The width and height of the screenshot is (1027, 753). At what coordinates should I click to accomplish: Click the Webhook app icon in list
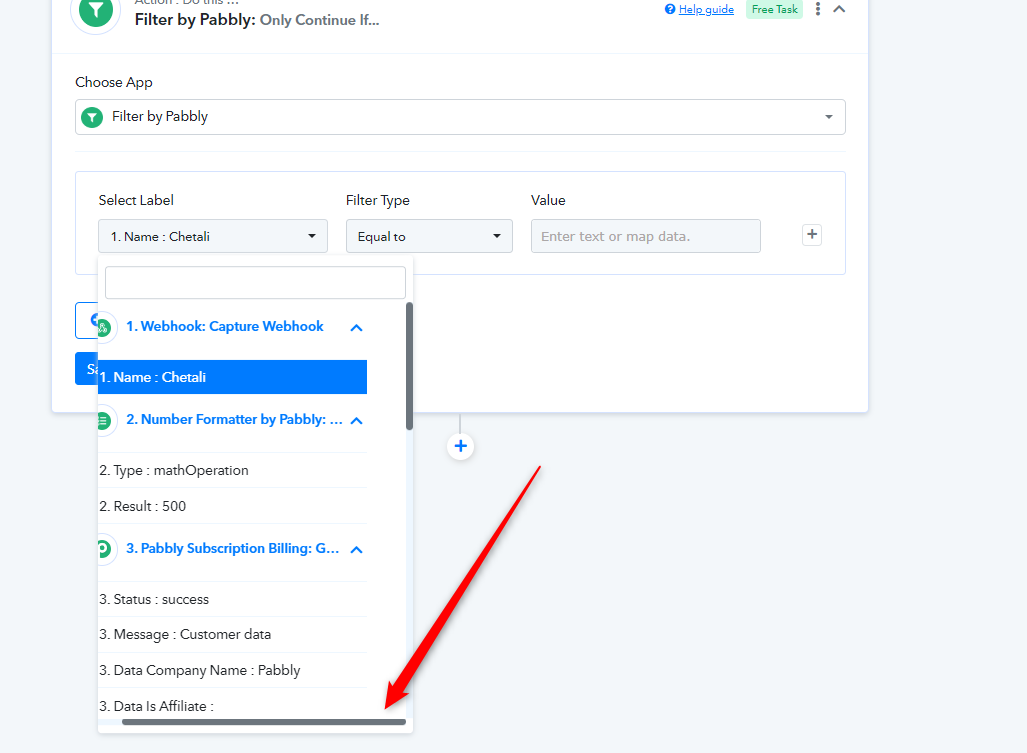(x=105, y=327)
